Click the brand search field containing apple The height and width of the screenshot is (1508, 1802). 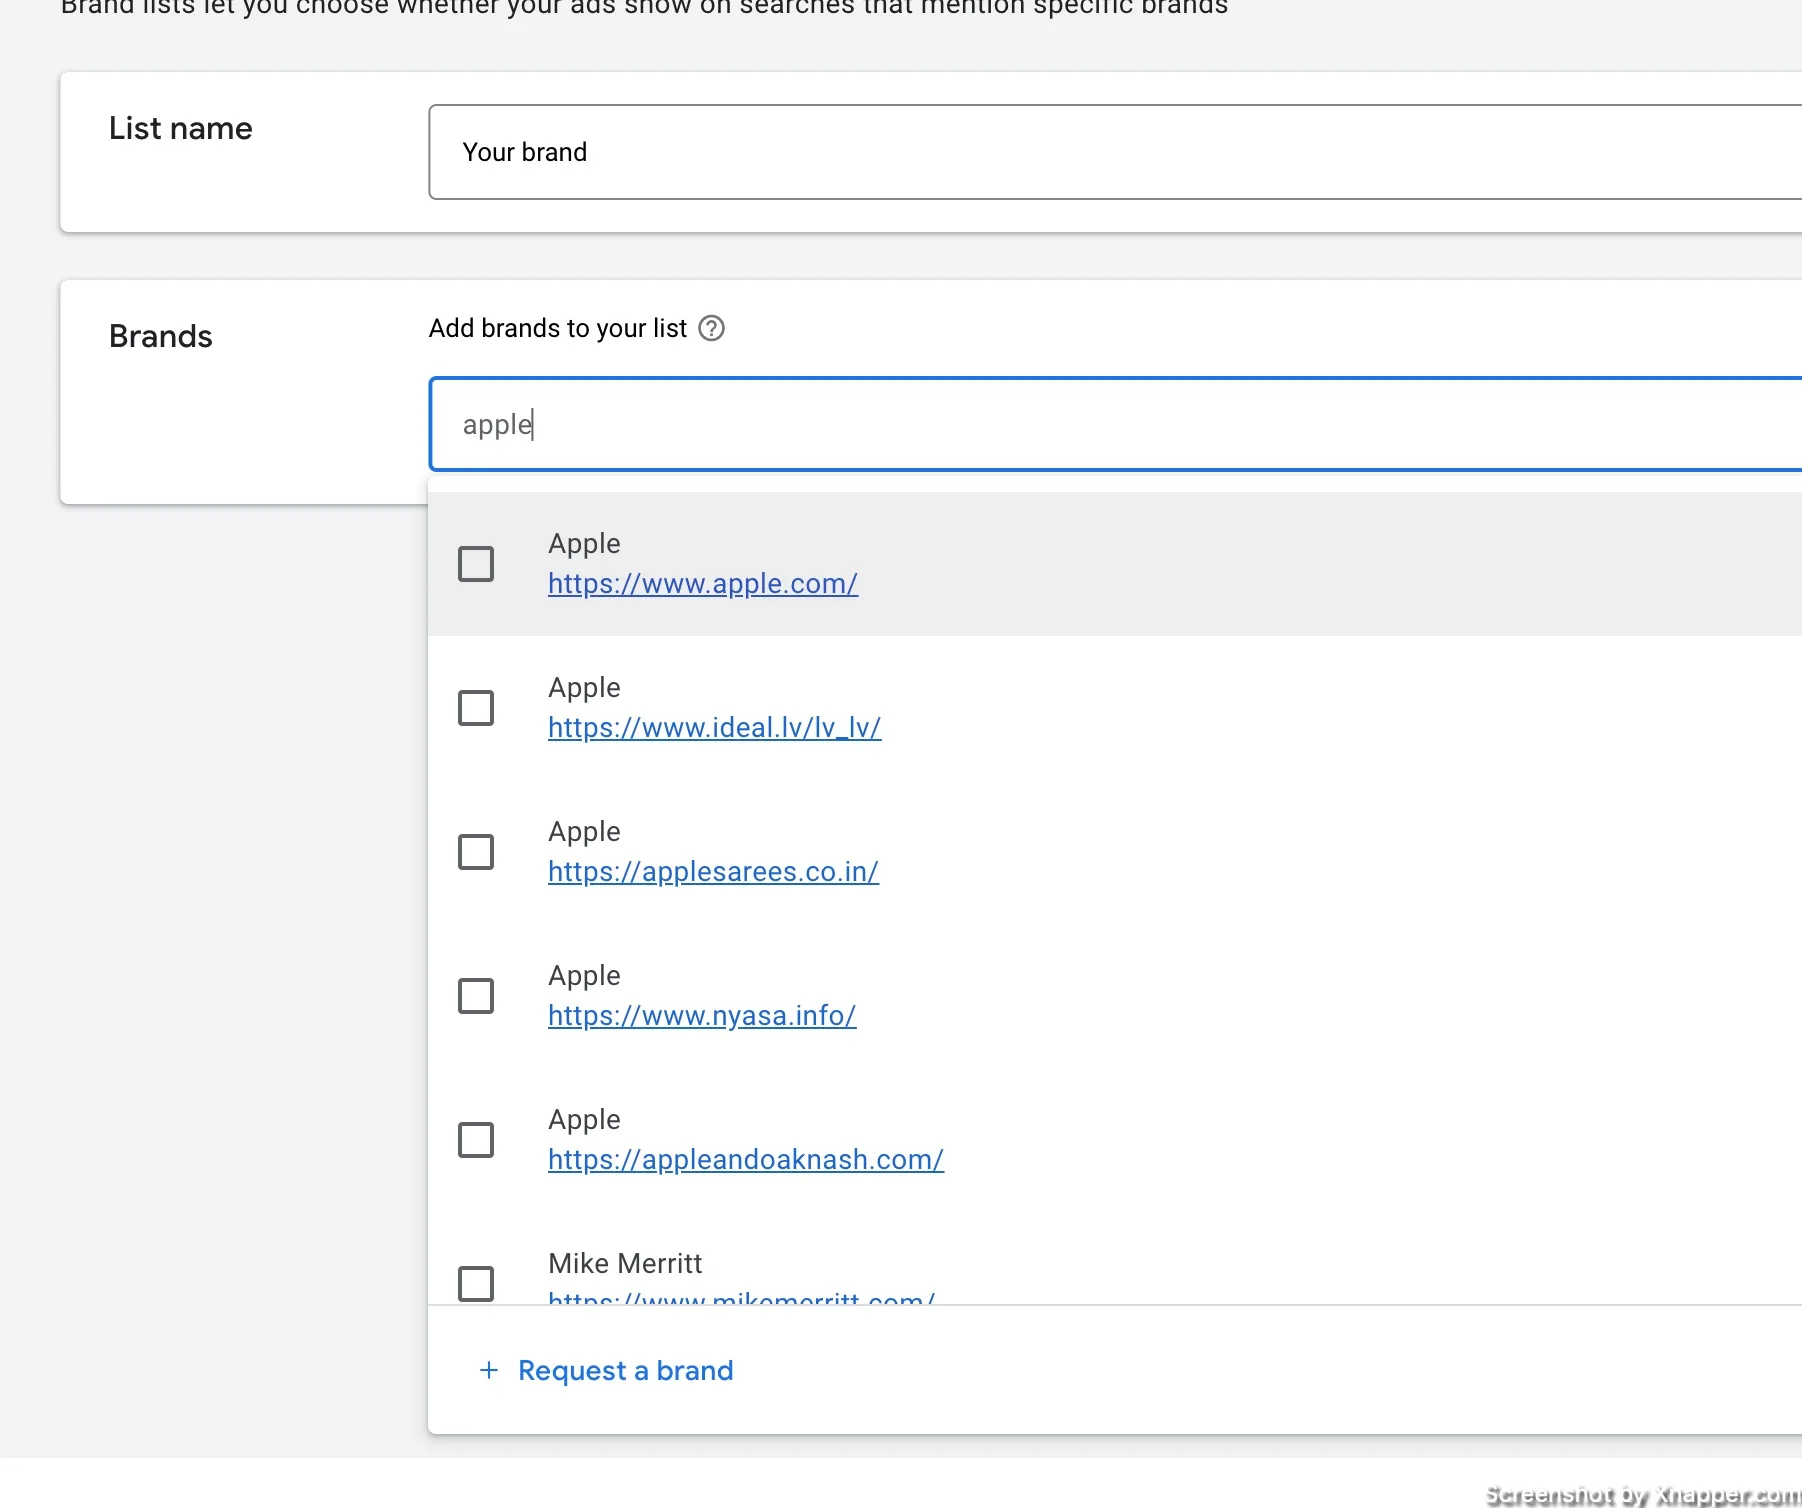tap(1115, 424)
